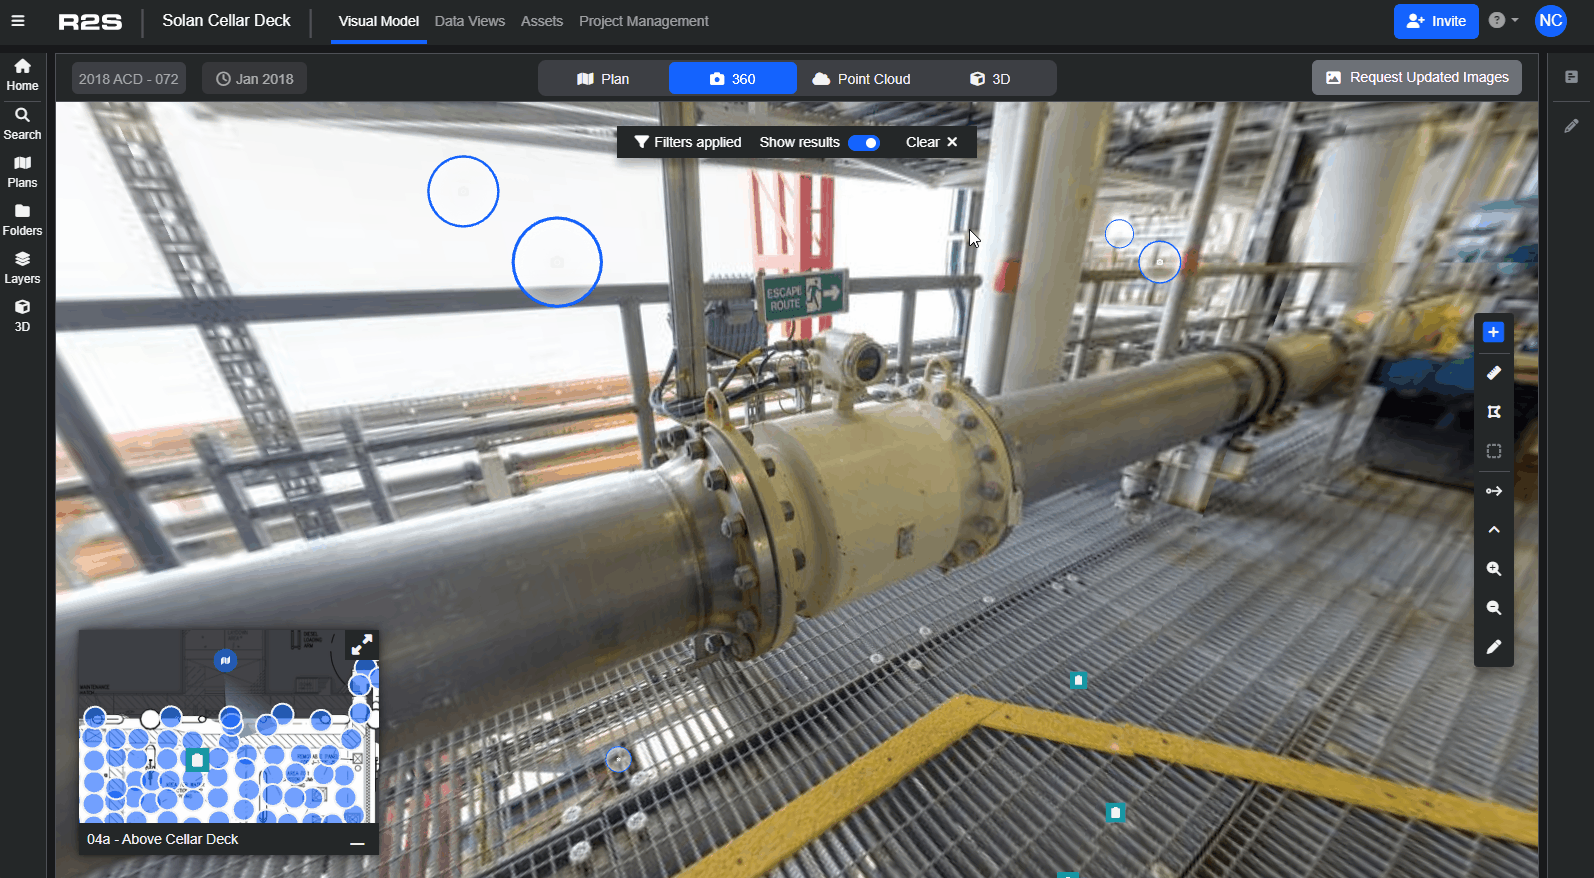Toggle the Show results switch

coord(864,143)
